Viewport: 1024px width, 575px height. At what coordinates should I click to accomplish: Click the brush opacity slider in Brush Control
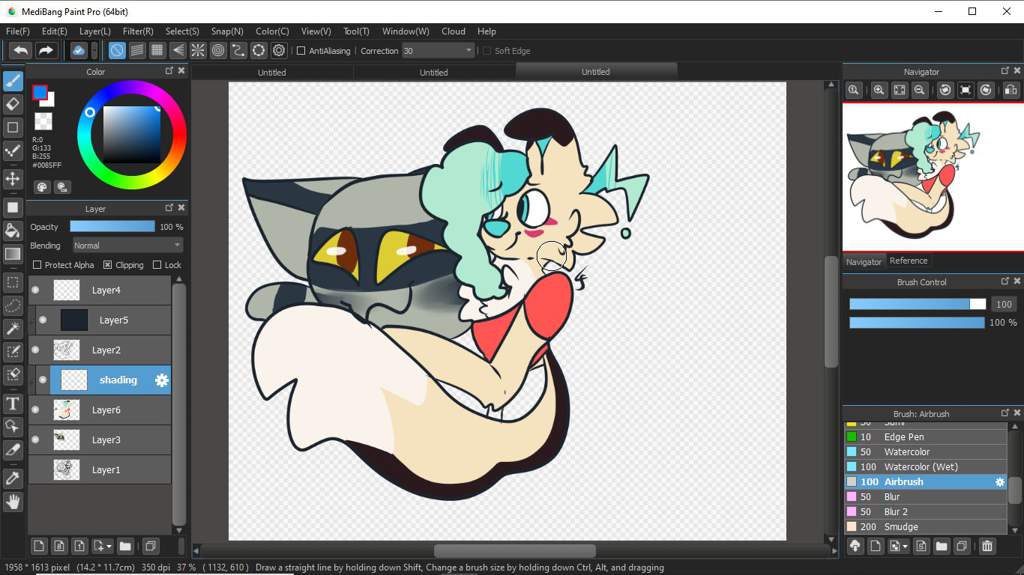coord(917,323)
